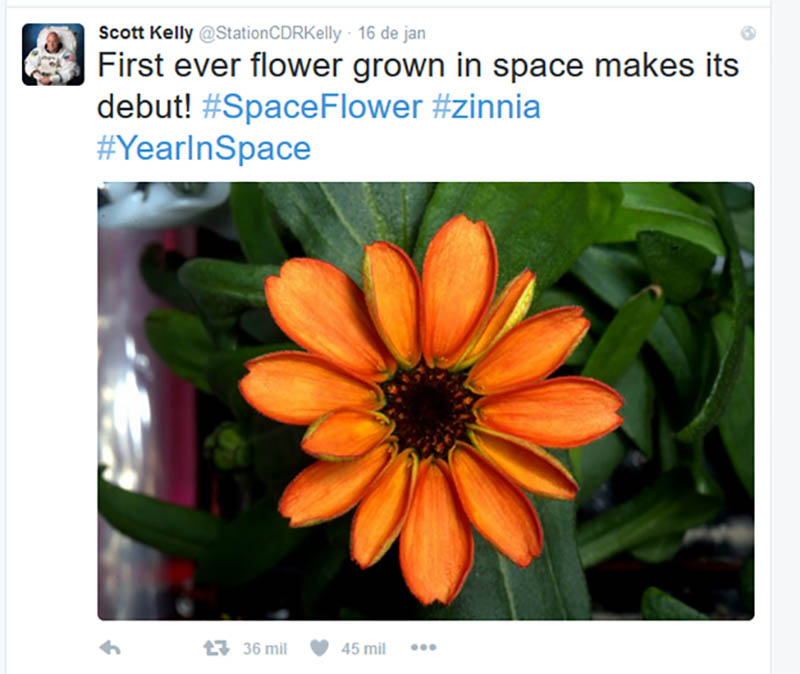Viewport: 800px width, 674px height.
Task: Open the 16 de jan timestamp
Action: (x=392, y=34)
